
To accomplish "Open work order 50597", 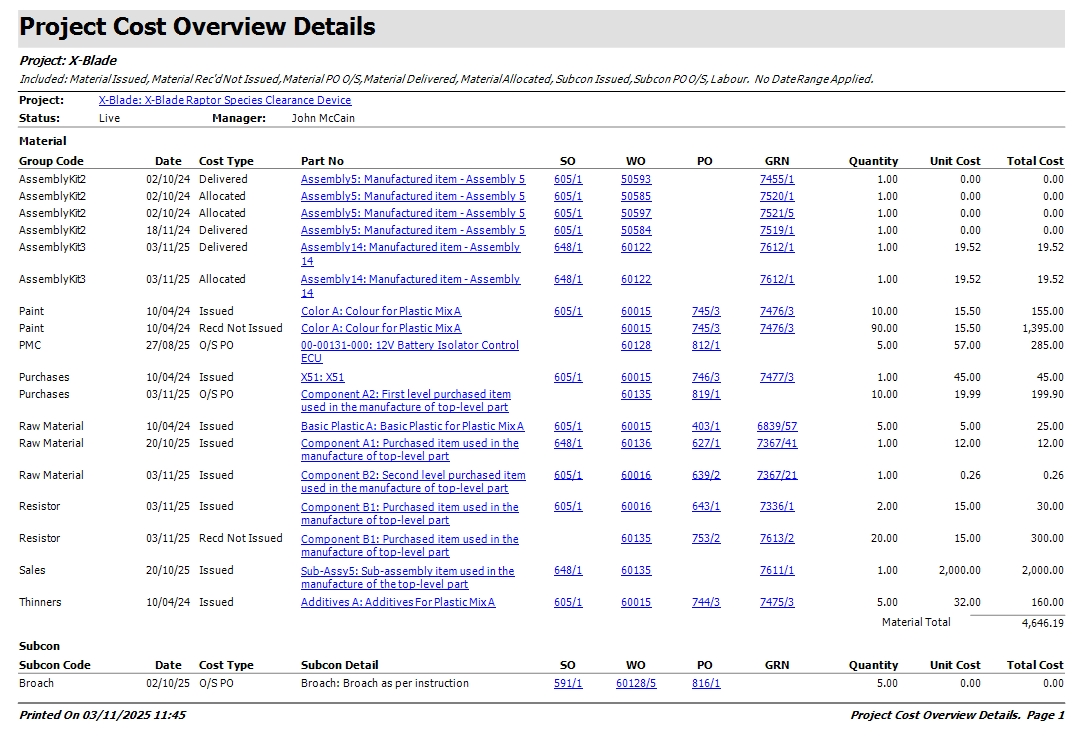I will 635,214.
